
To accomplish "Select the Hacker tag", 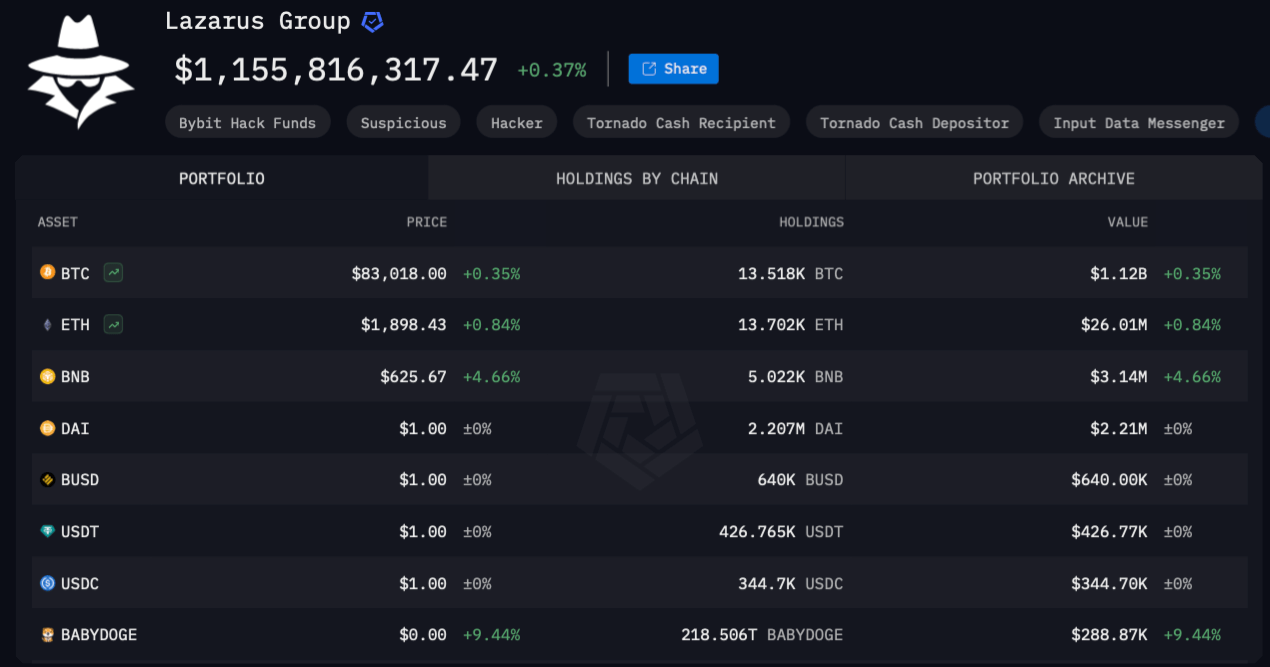I will (516, 123).
